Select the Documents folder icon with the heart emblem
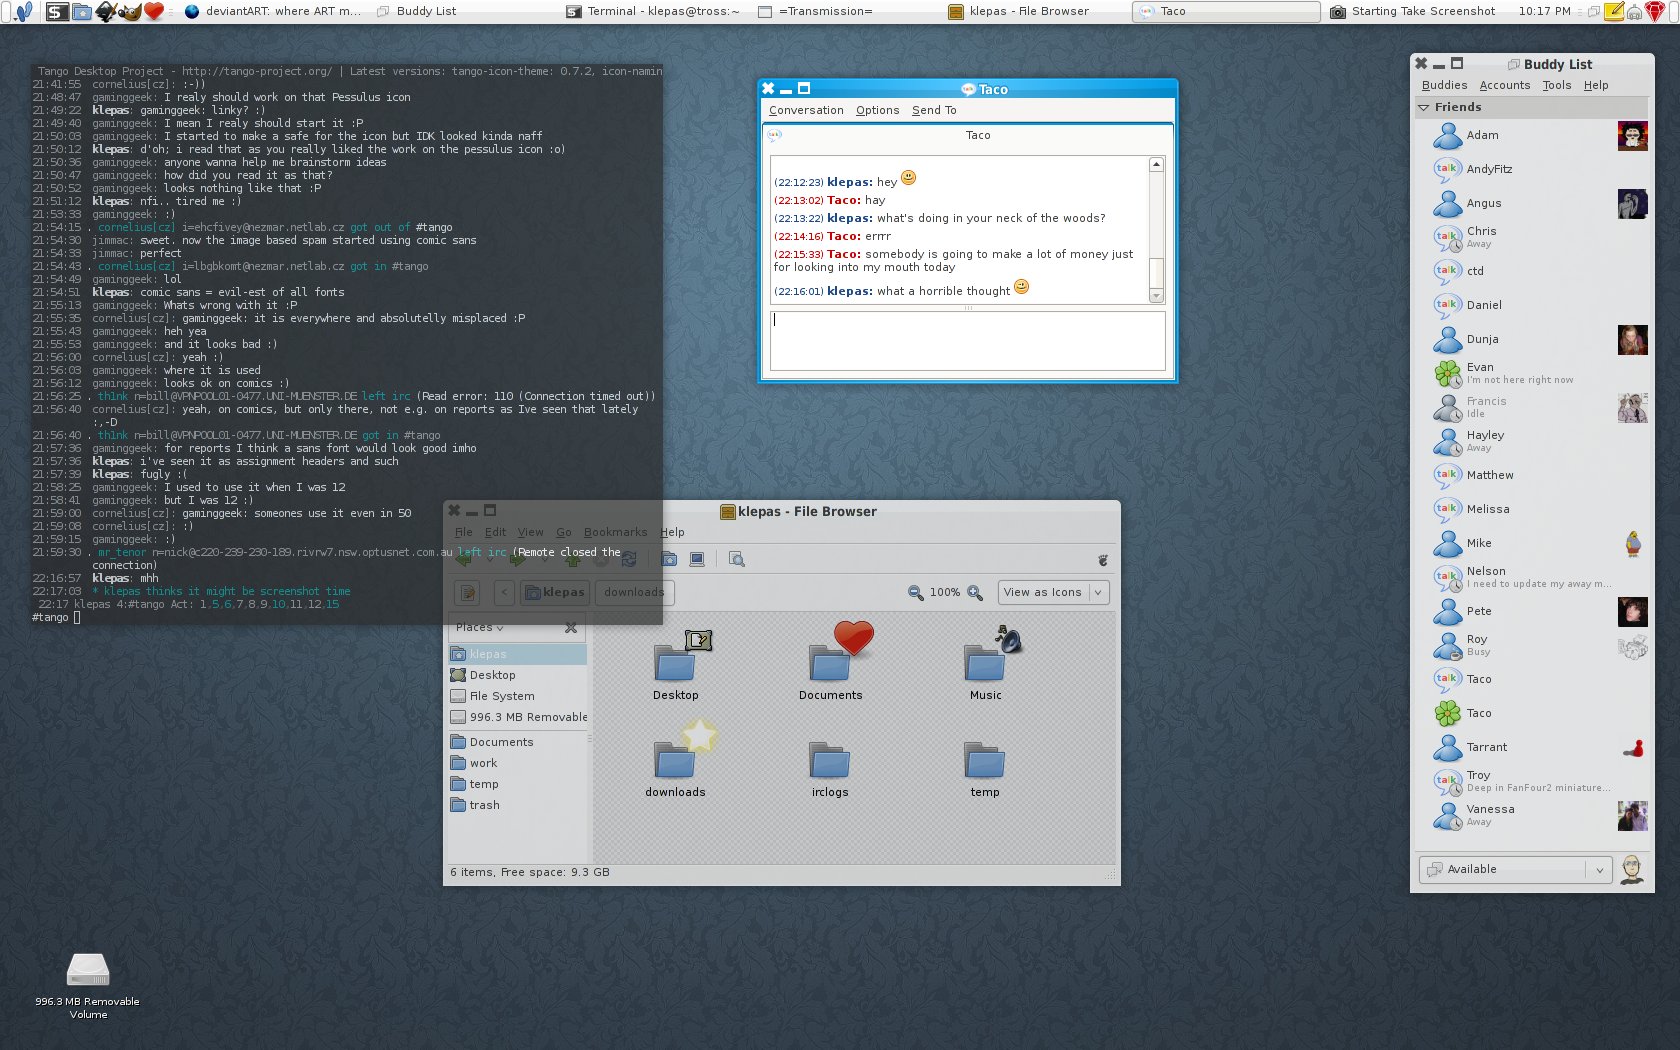Viewport: 1680px width, 1050px height. (x=831, y=660)
